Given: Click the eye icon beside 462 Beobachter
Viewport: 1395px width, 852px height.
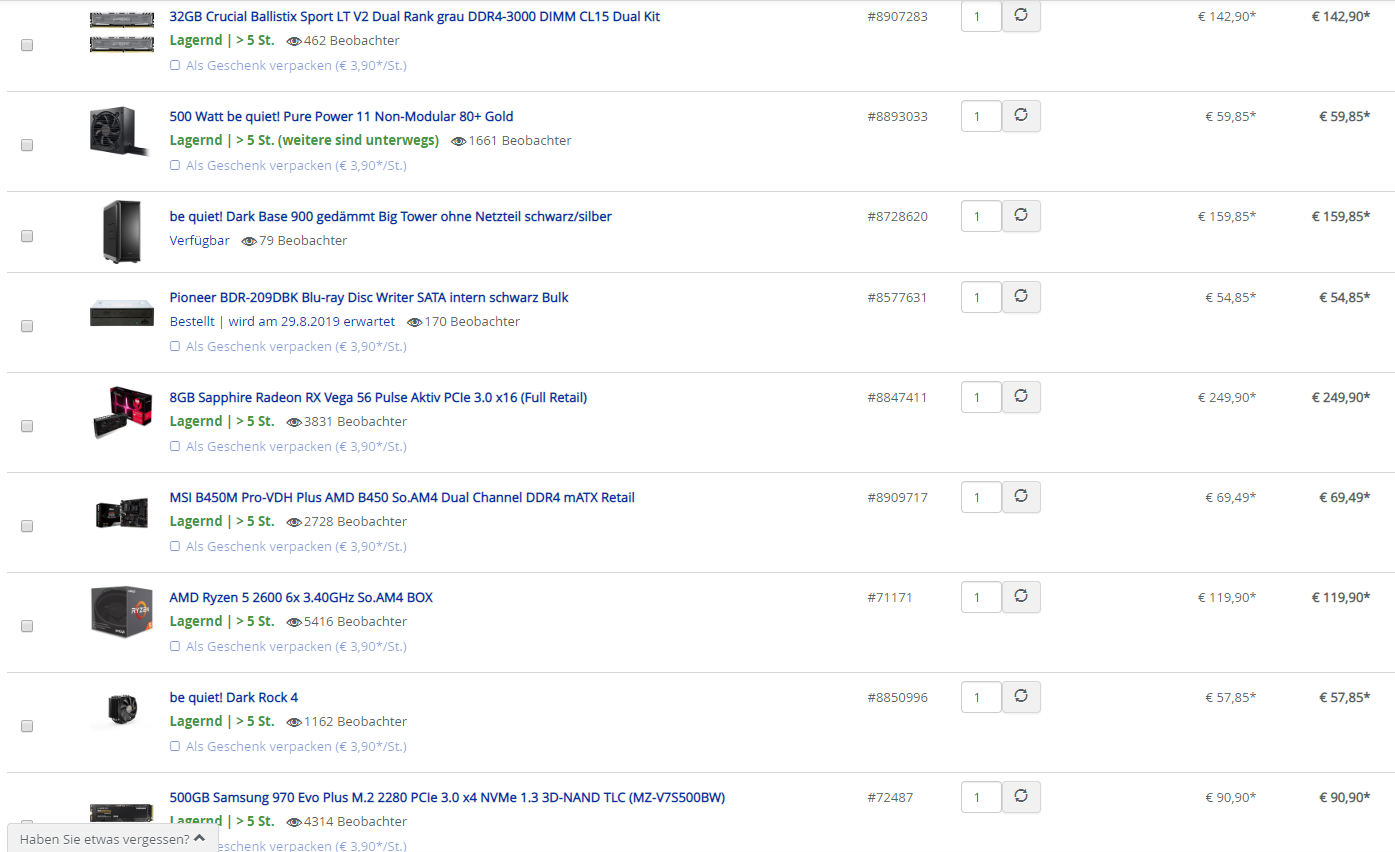Looking at the screenshot, I should point(294,42).
